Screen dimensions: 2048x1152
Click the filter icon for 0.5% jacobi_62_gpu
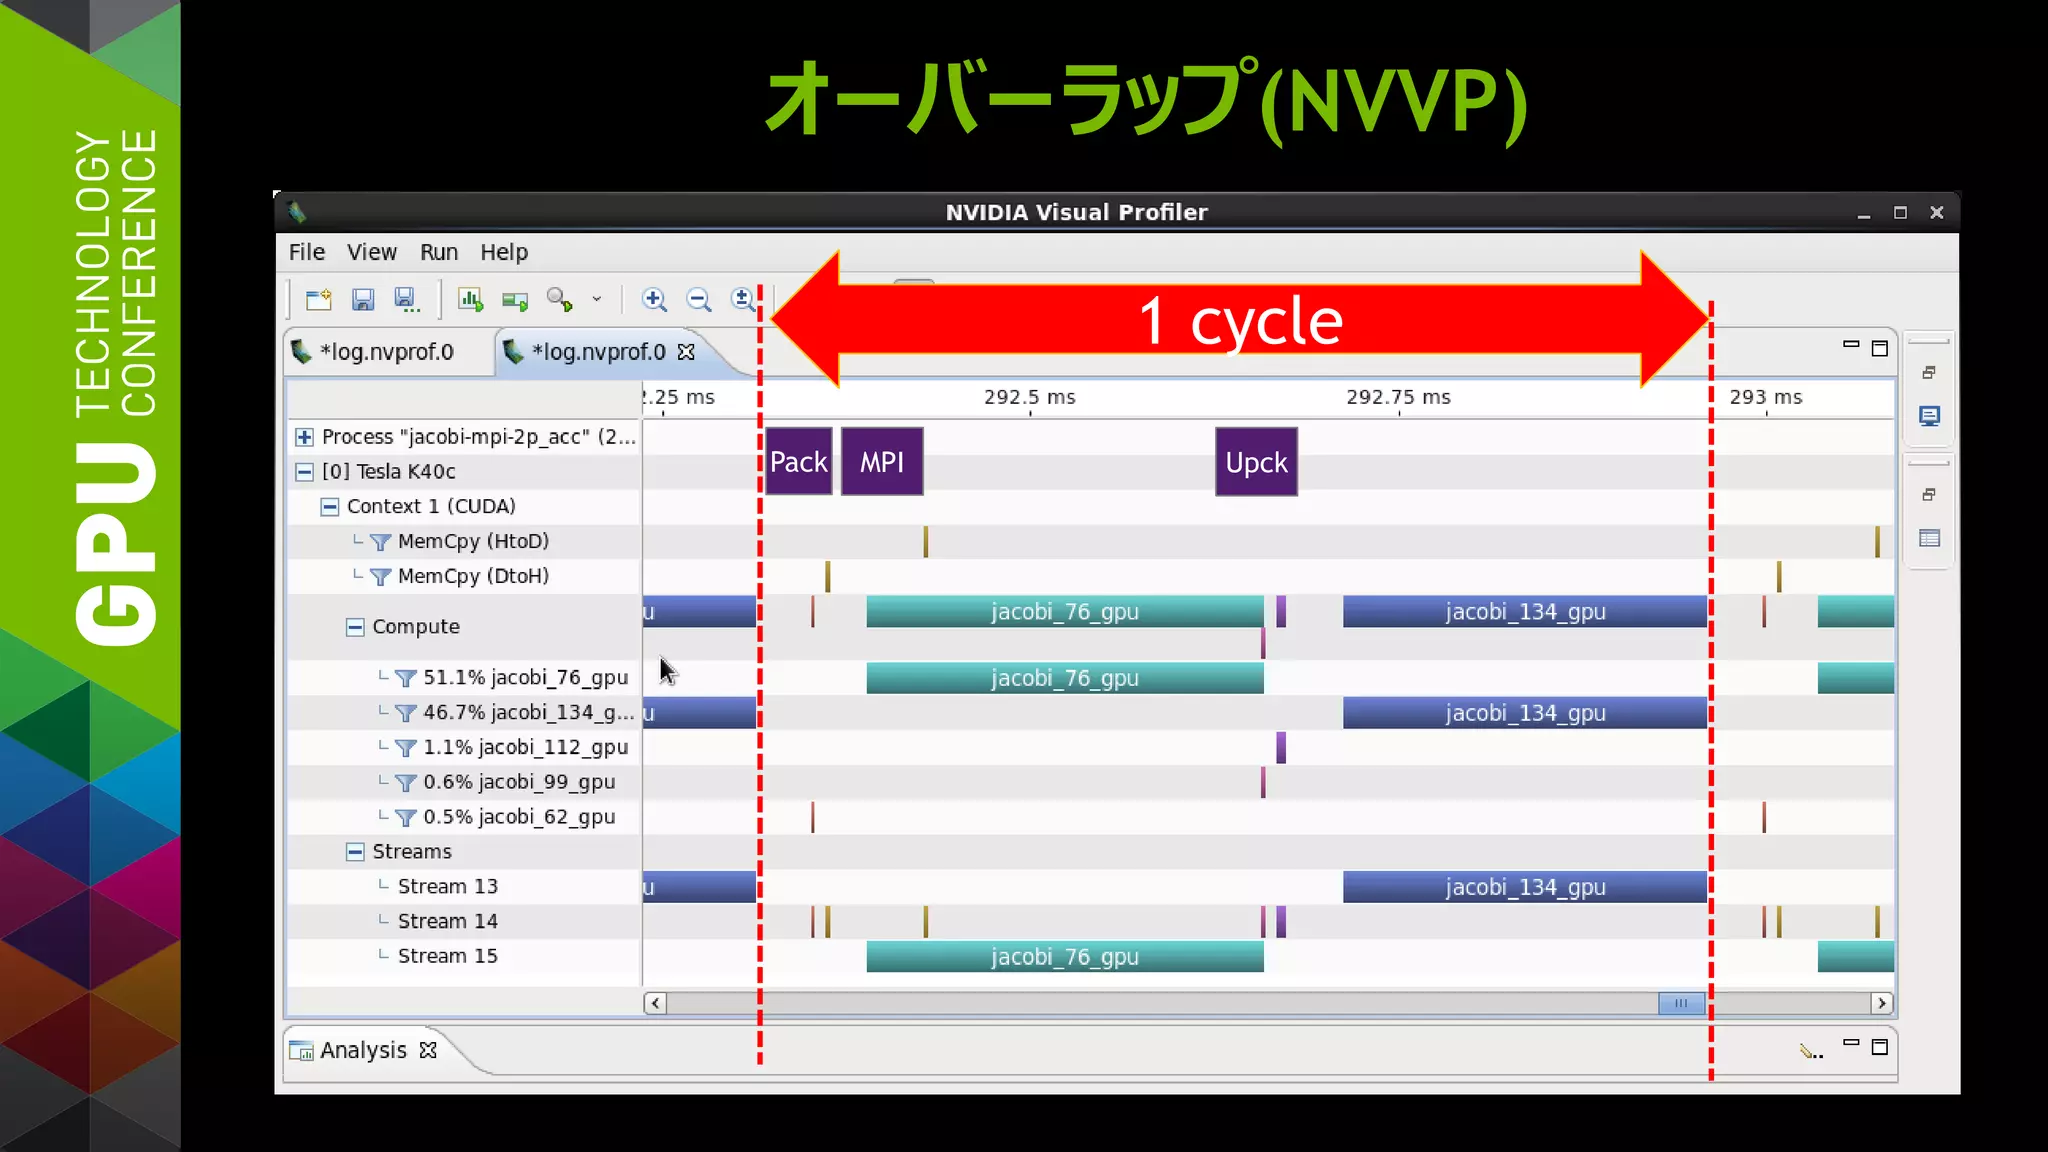[x=405, y=818]
